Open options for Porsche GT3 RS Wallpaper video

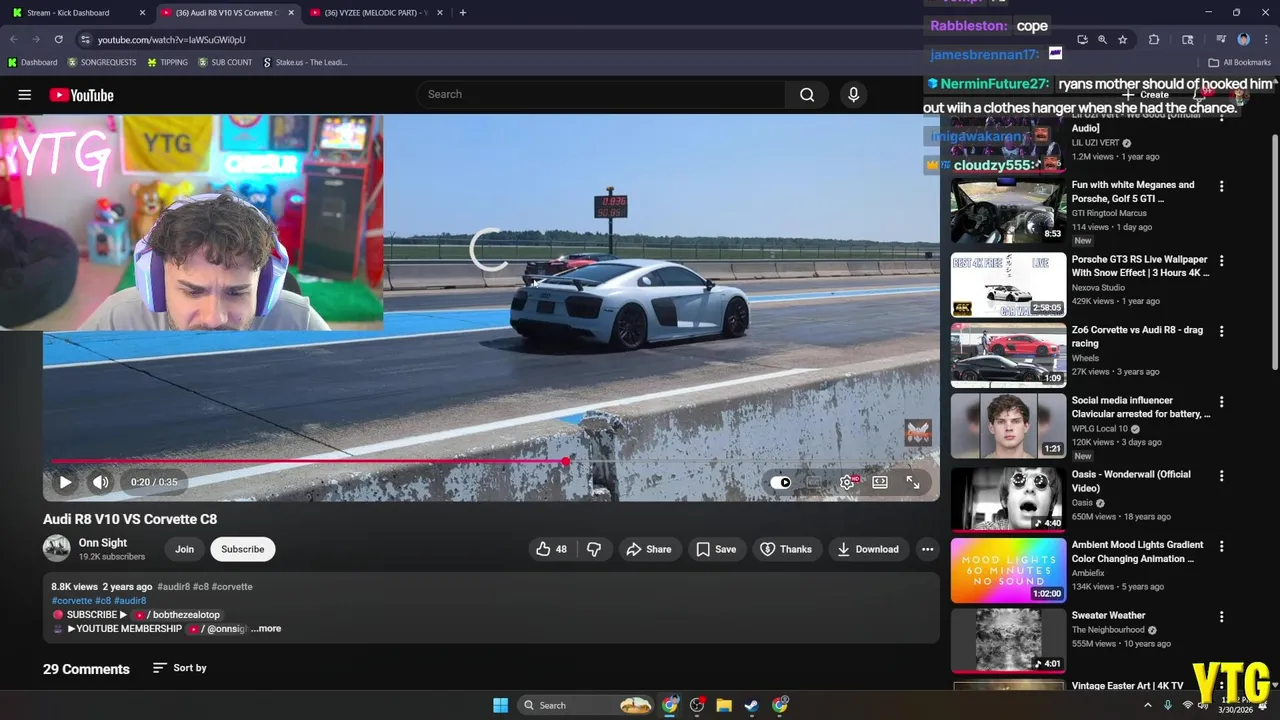[x=1221, y=261]
